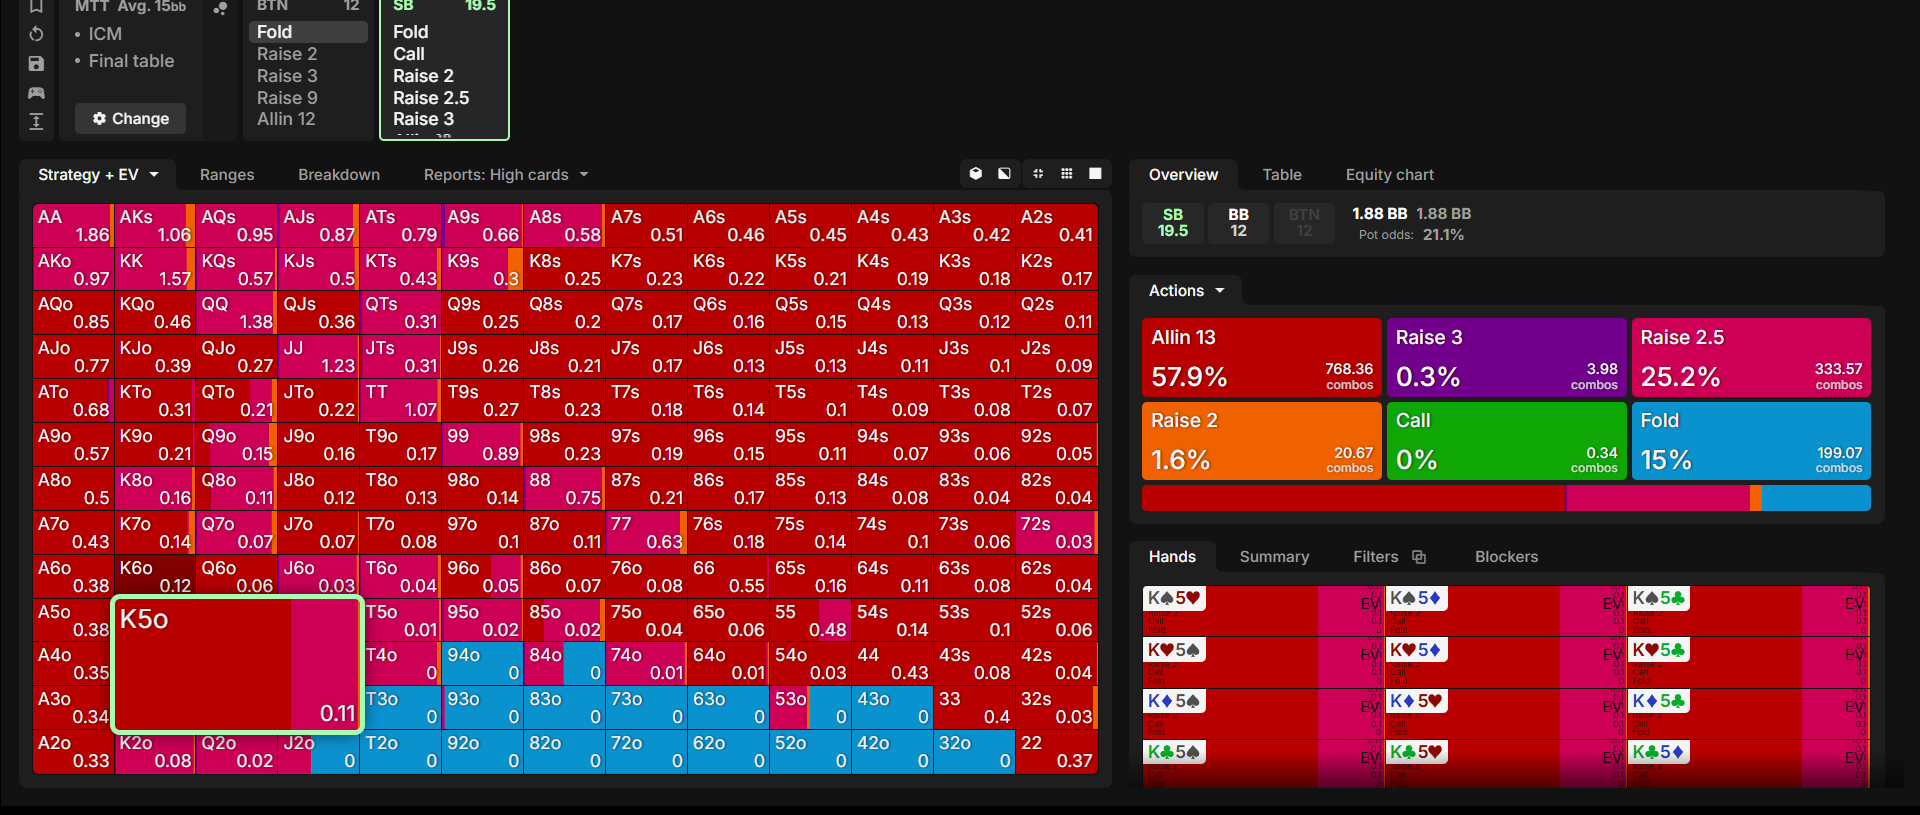Click the 3D cube view icon
The width and height of the screenshot is (1920, 815).
coord(976,174)
